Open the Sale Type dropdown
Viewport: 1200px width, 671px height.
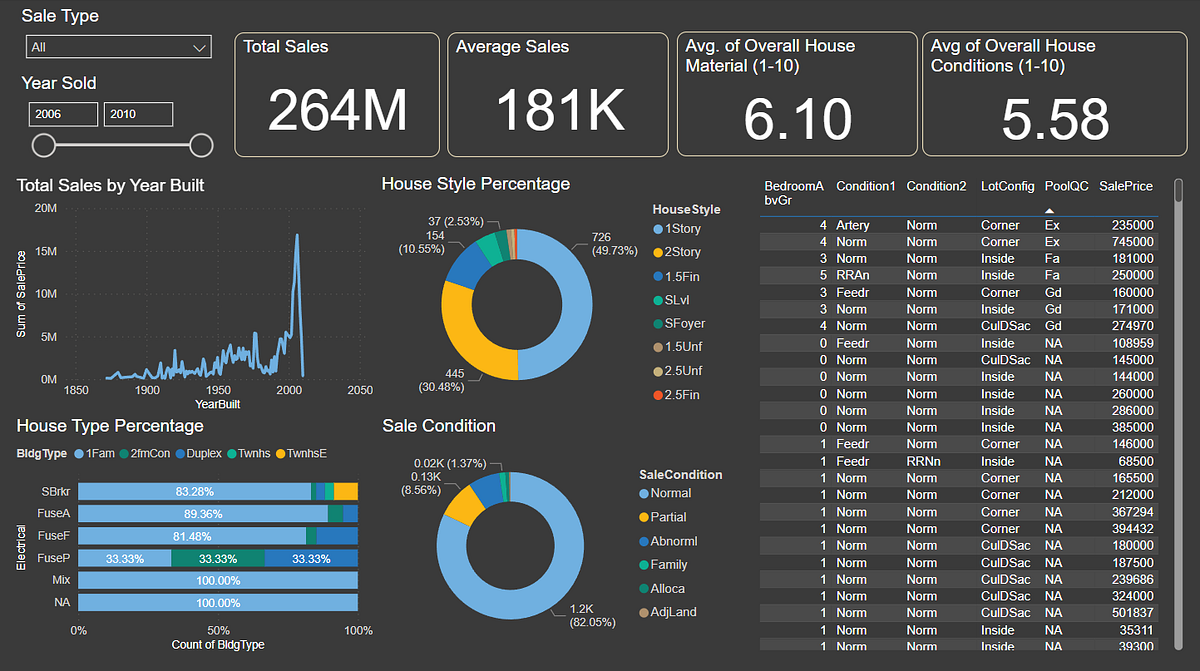click(x=118, y=46)
